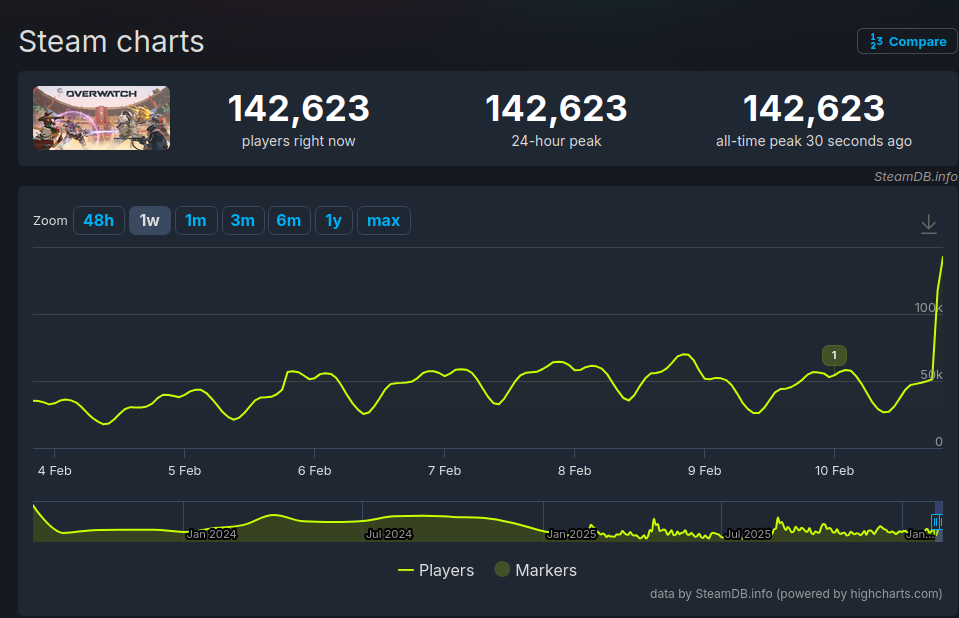Viewport: 959px width, 618px height.
Task: Click the 10 Feb axis label
Action: (x=834, y=471)
